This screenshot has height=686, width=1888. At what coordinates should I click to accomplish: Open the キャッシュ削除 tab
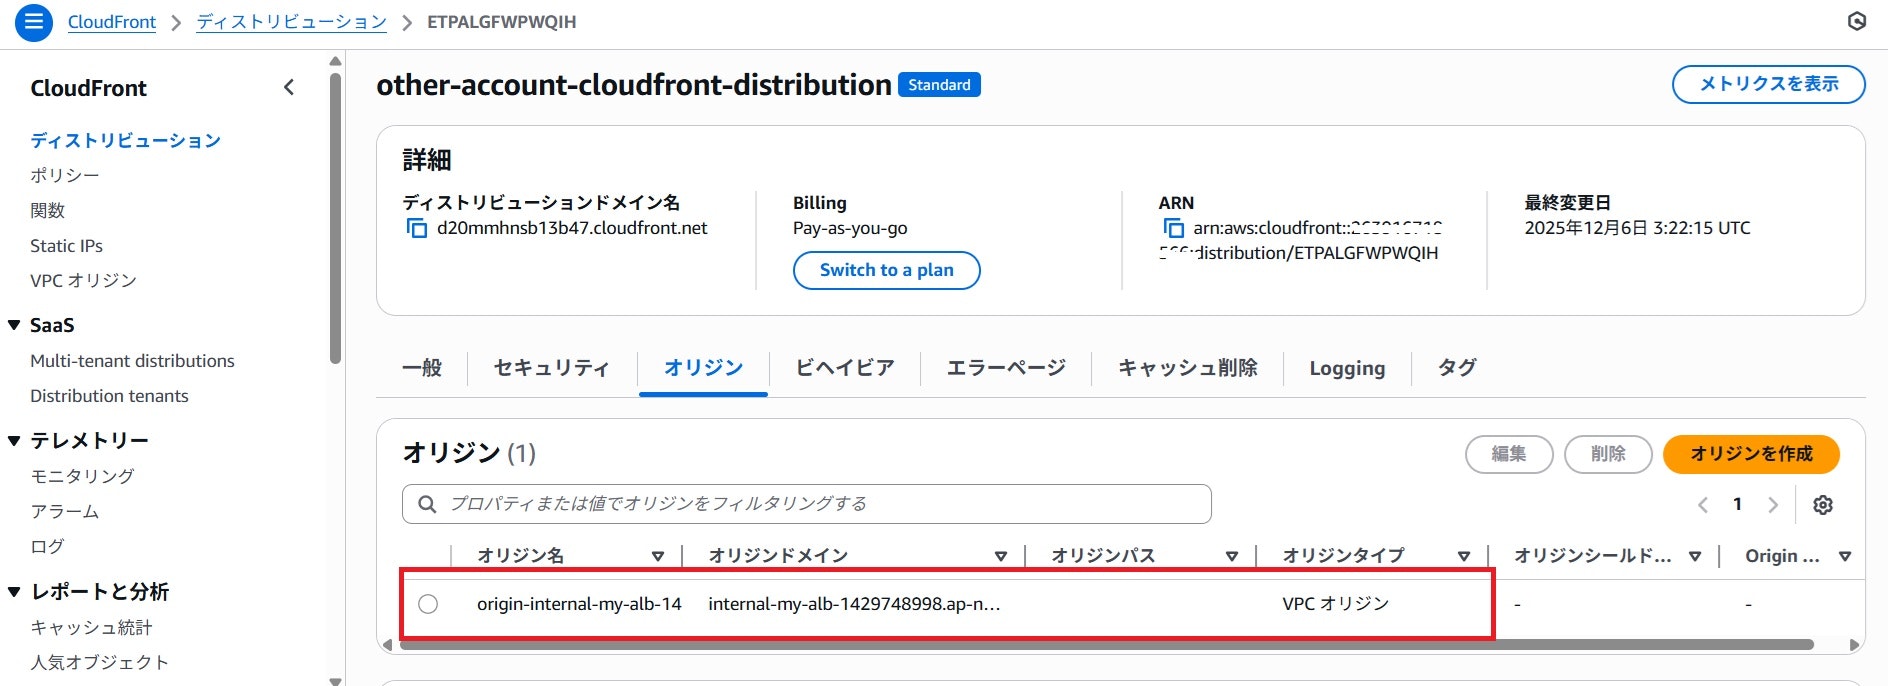pyautogui.click(x=1188, y=368)
